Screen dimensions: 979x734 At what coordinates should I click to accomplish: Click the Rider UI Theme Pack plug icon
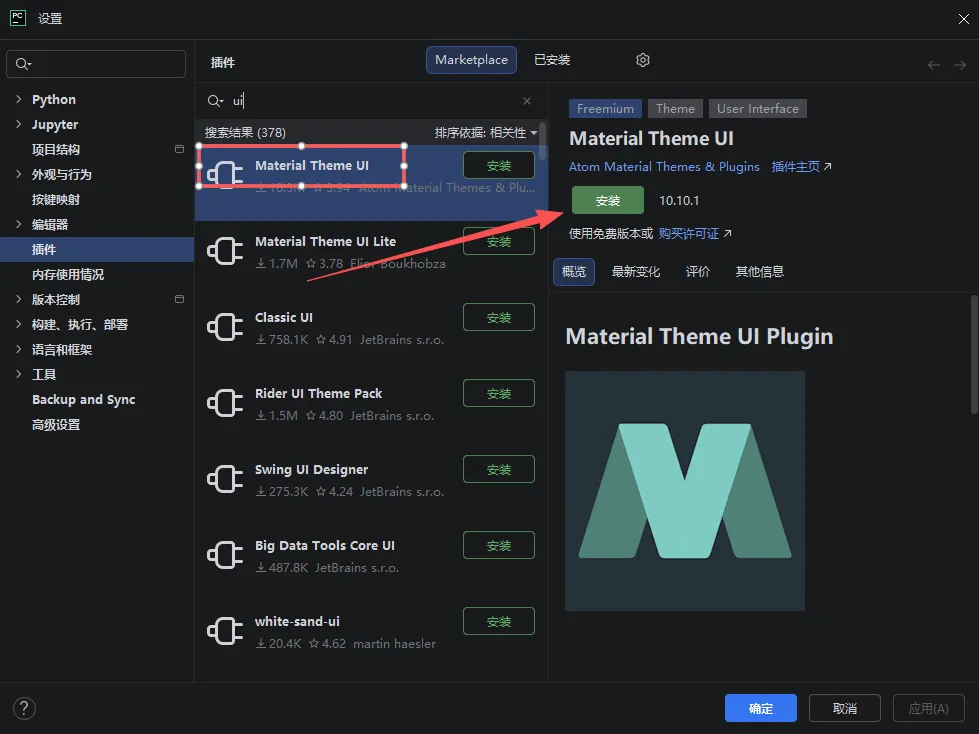click(225, 404)
